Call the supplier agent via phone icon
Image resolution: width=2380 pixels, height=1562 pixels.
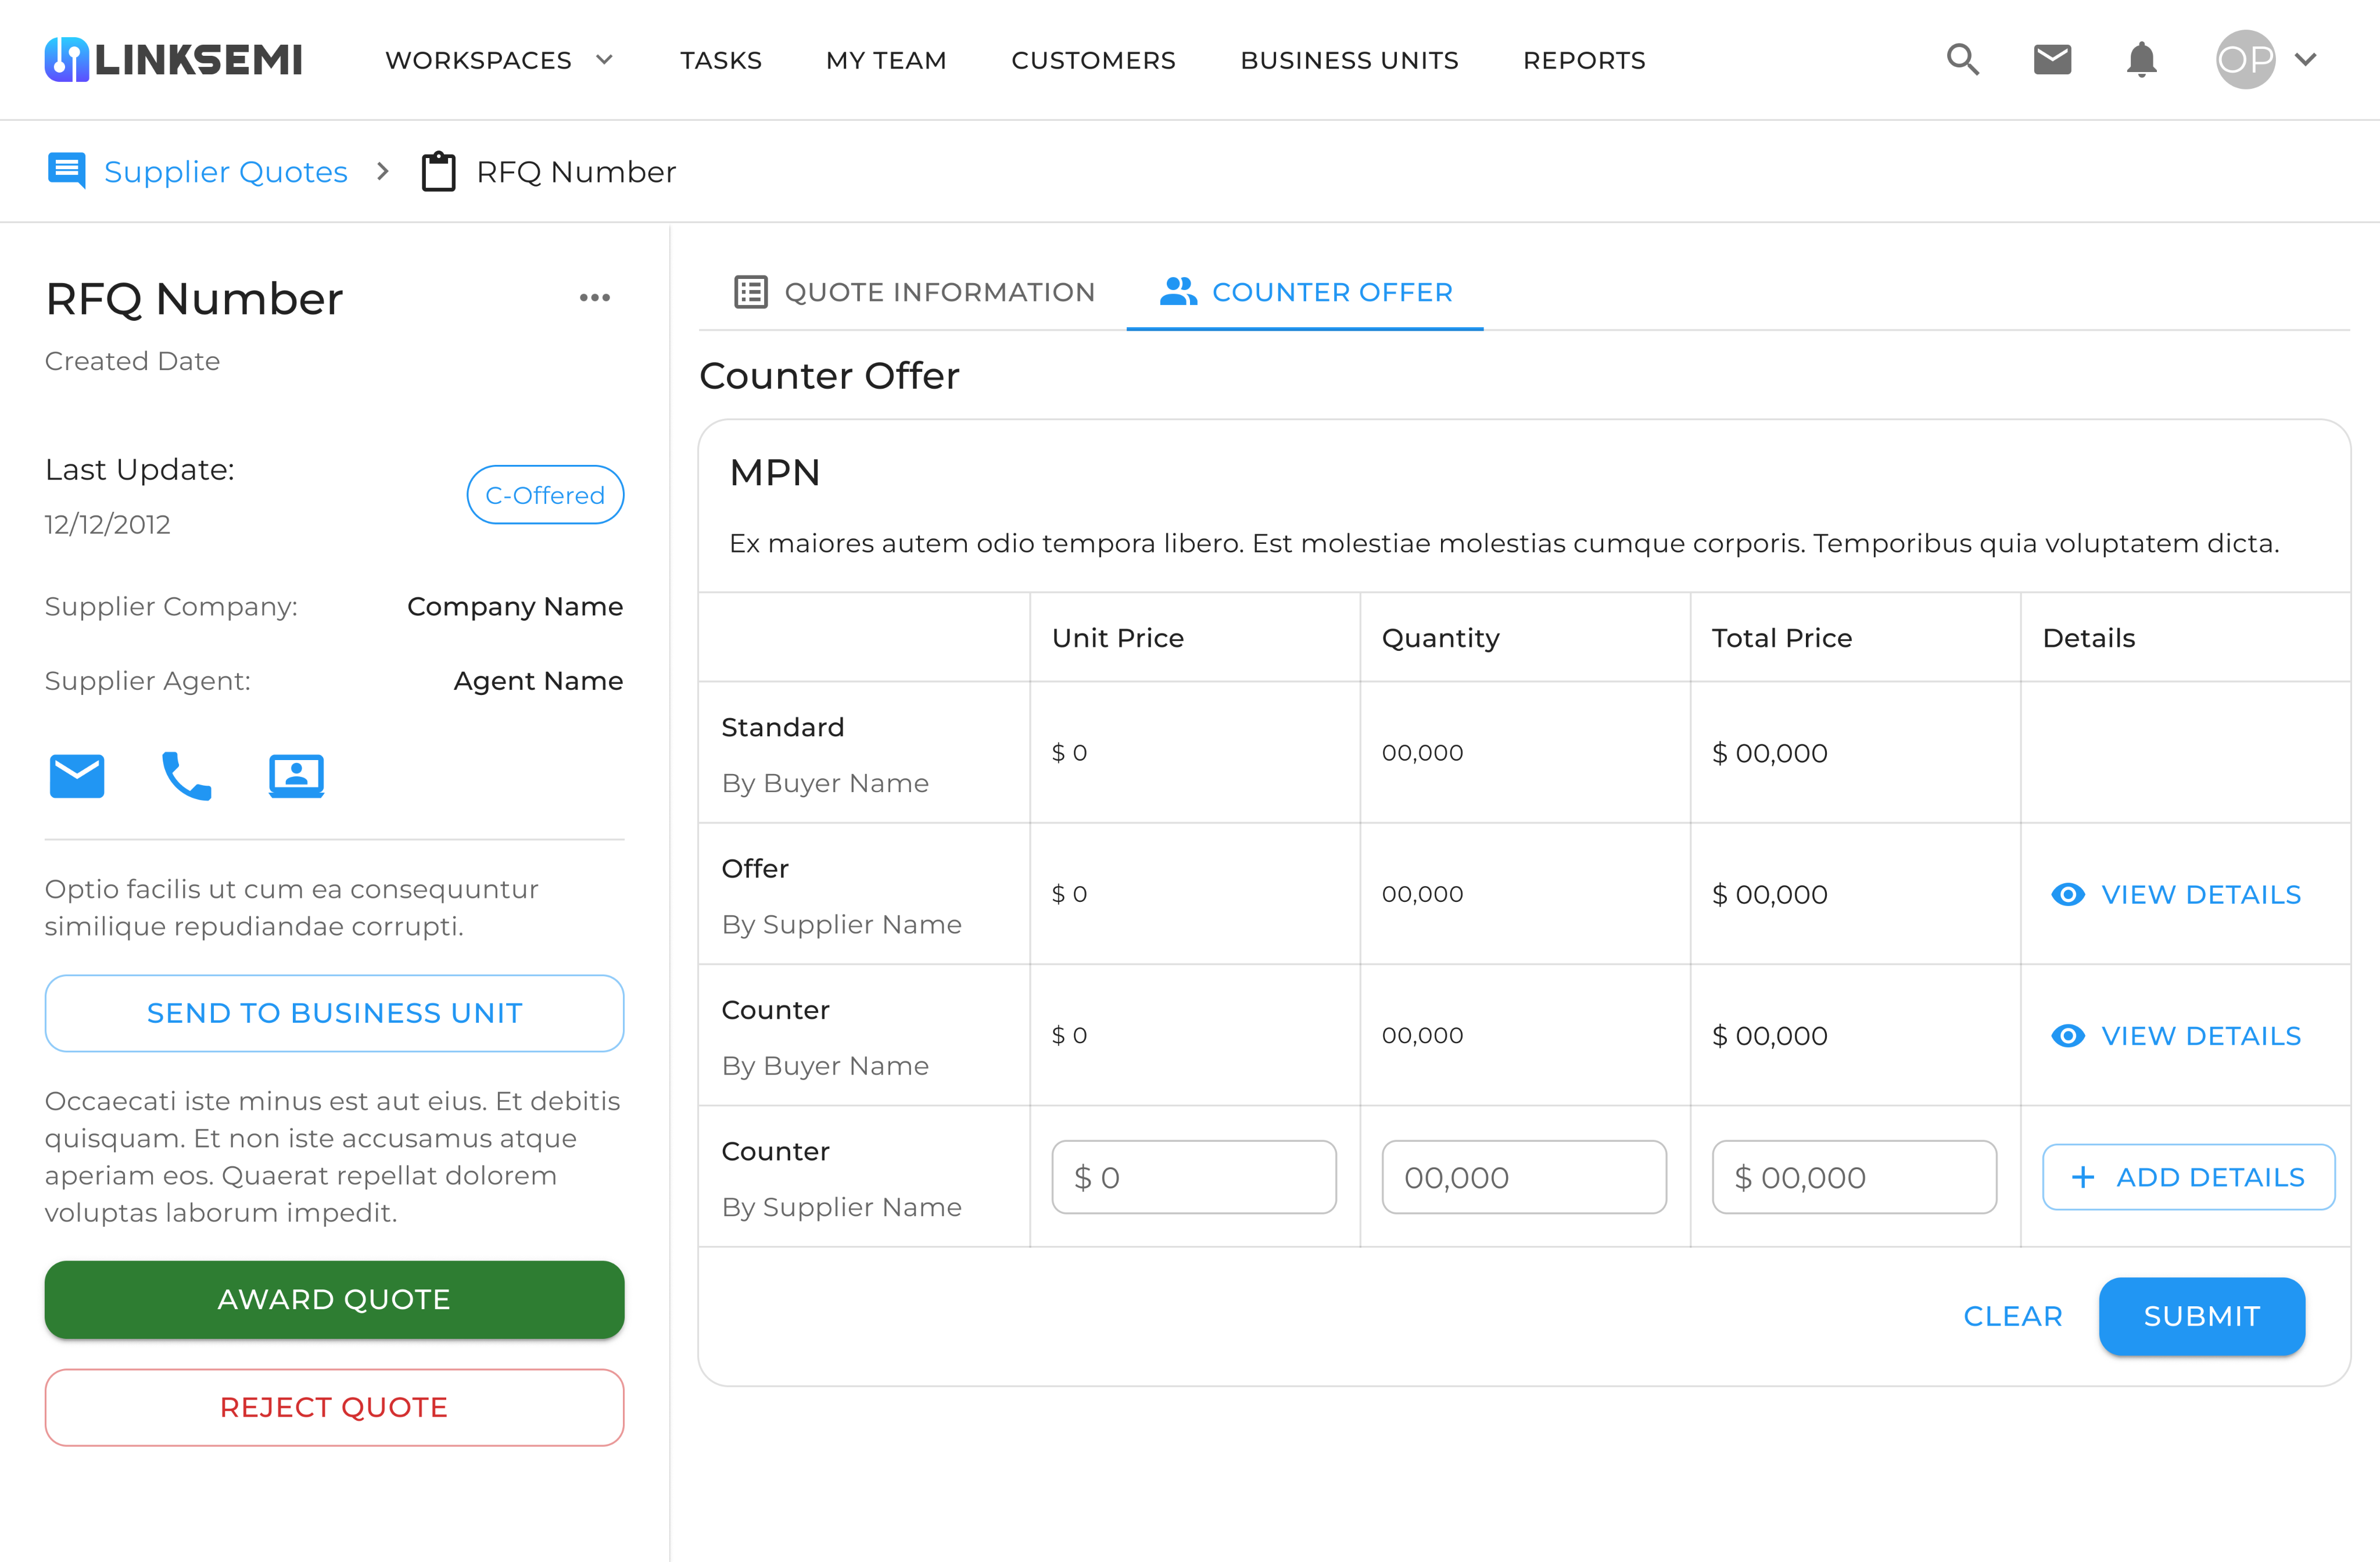tap(186, 776)
